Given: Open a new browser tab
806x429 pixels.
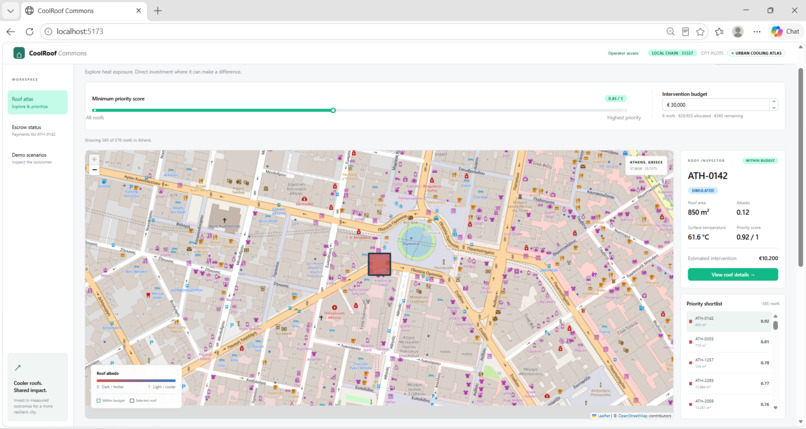Looking at the screenshot, I should [x=158, y=10].
